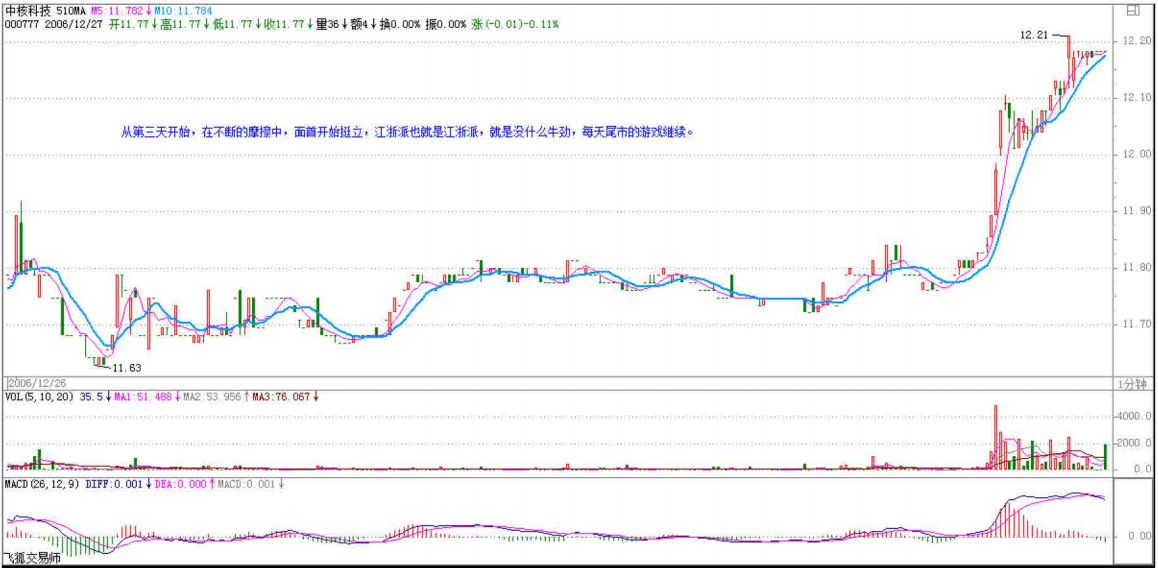The image size is (1158, 568).
Task: Select the M10 moving average label
Action: click(185, 10)
